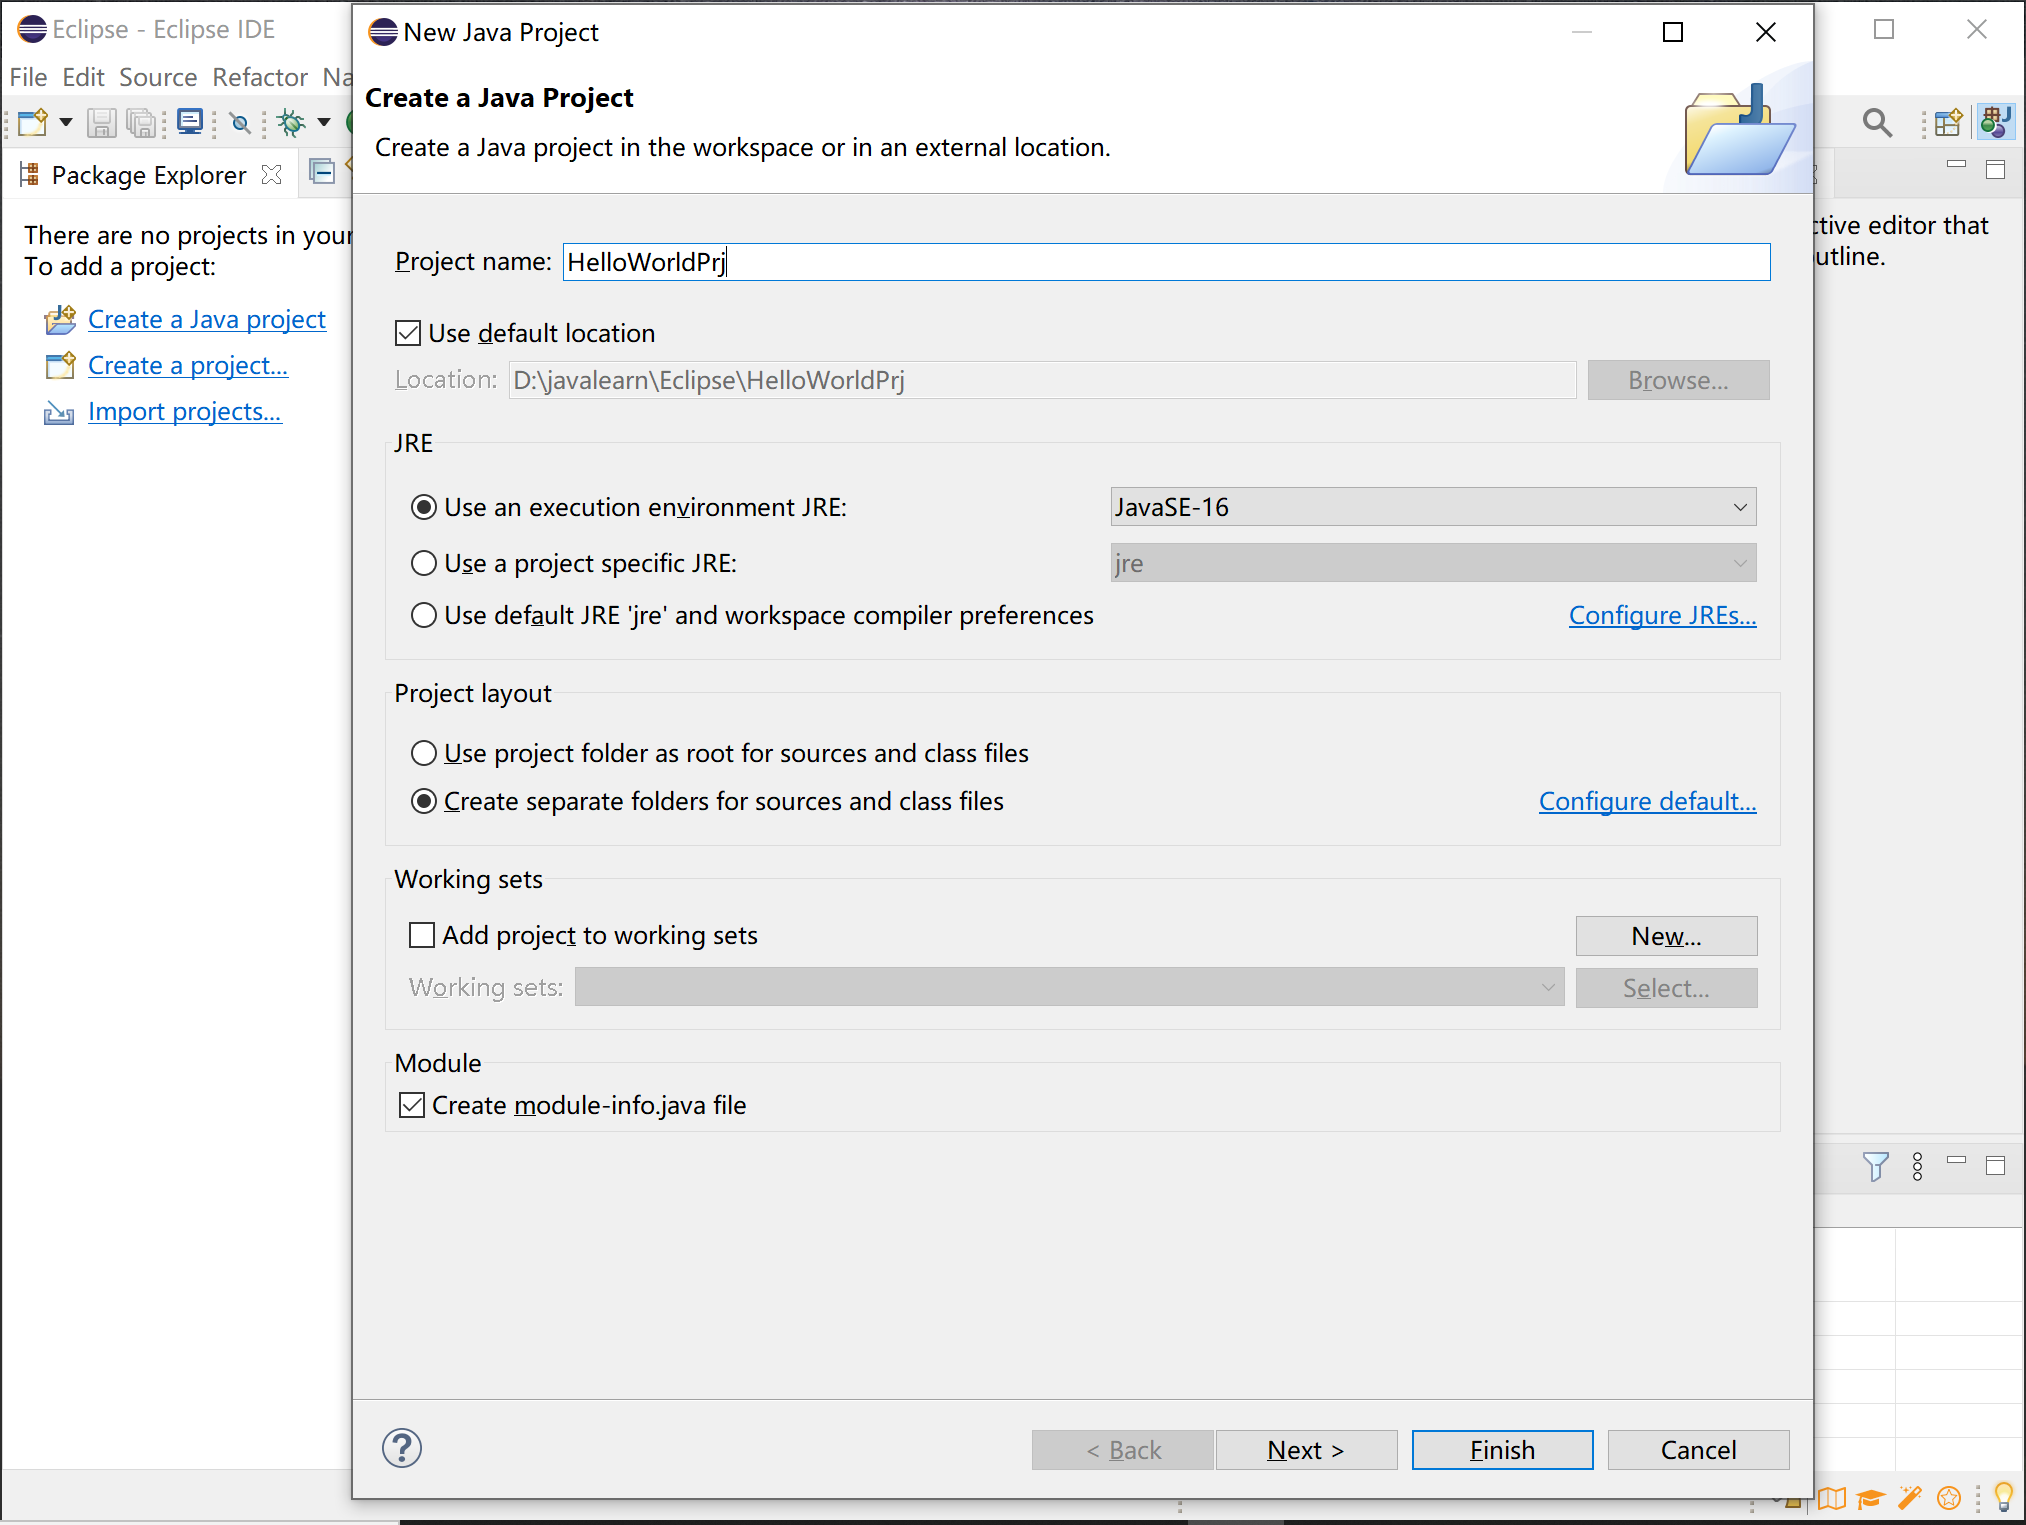The height and width of the screenshot is (1525, 2026).
Task: Click the Open Perspective toolbar icon
Action: pyautogui.click(x=1947, y=122)
